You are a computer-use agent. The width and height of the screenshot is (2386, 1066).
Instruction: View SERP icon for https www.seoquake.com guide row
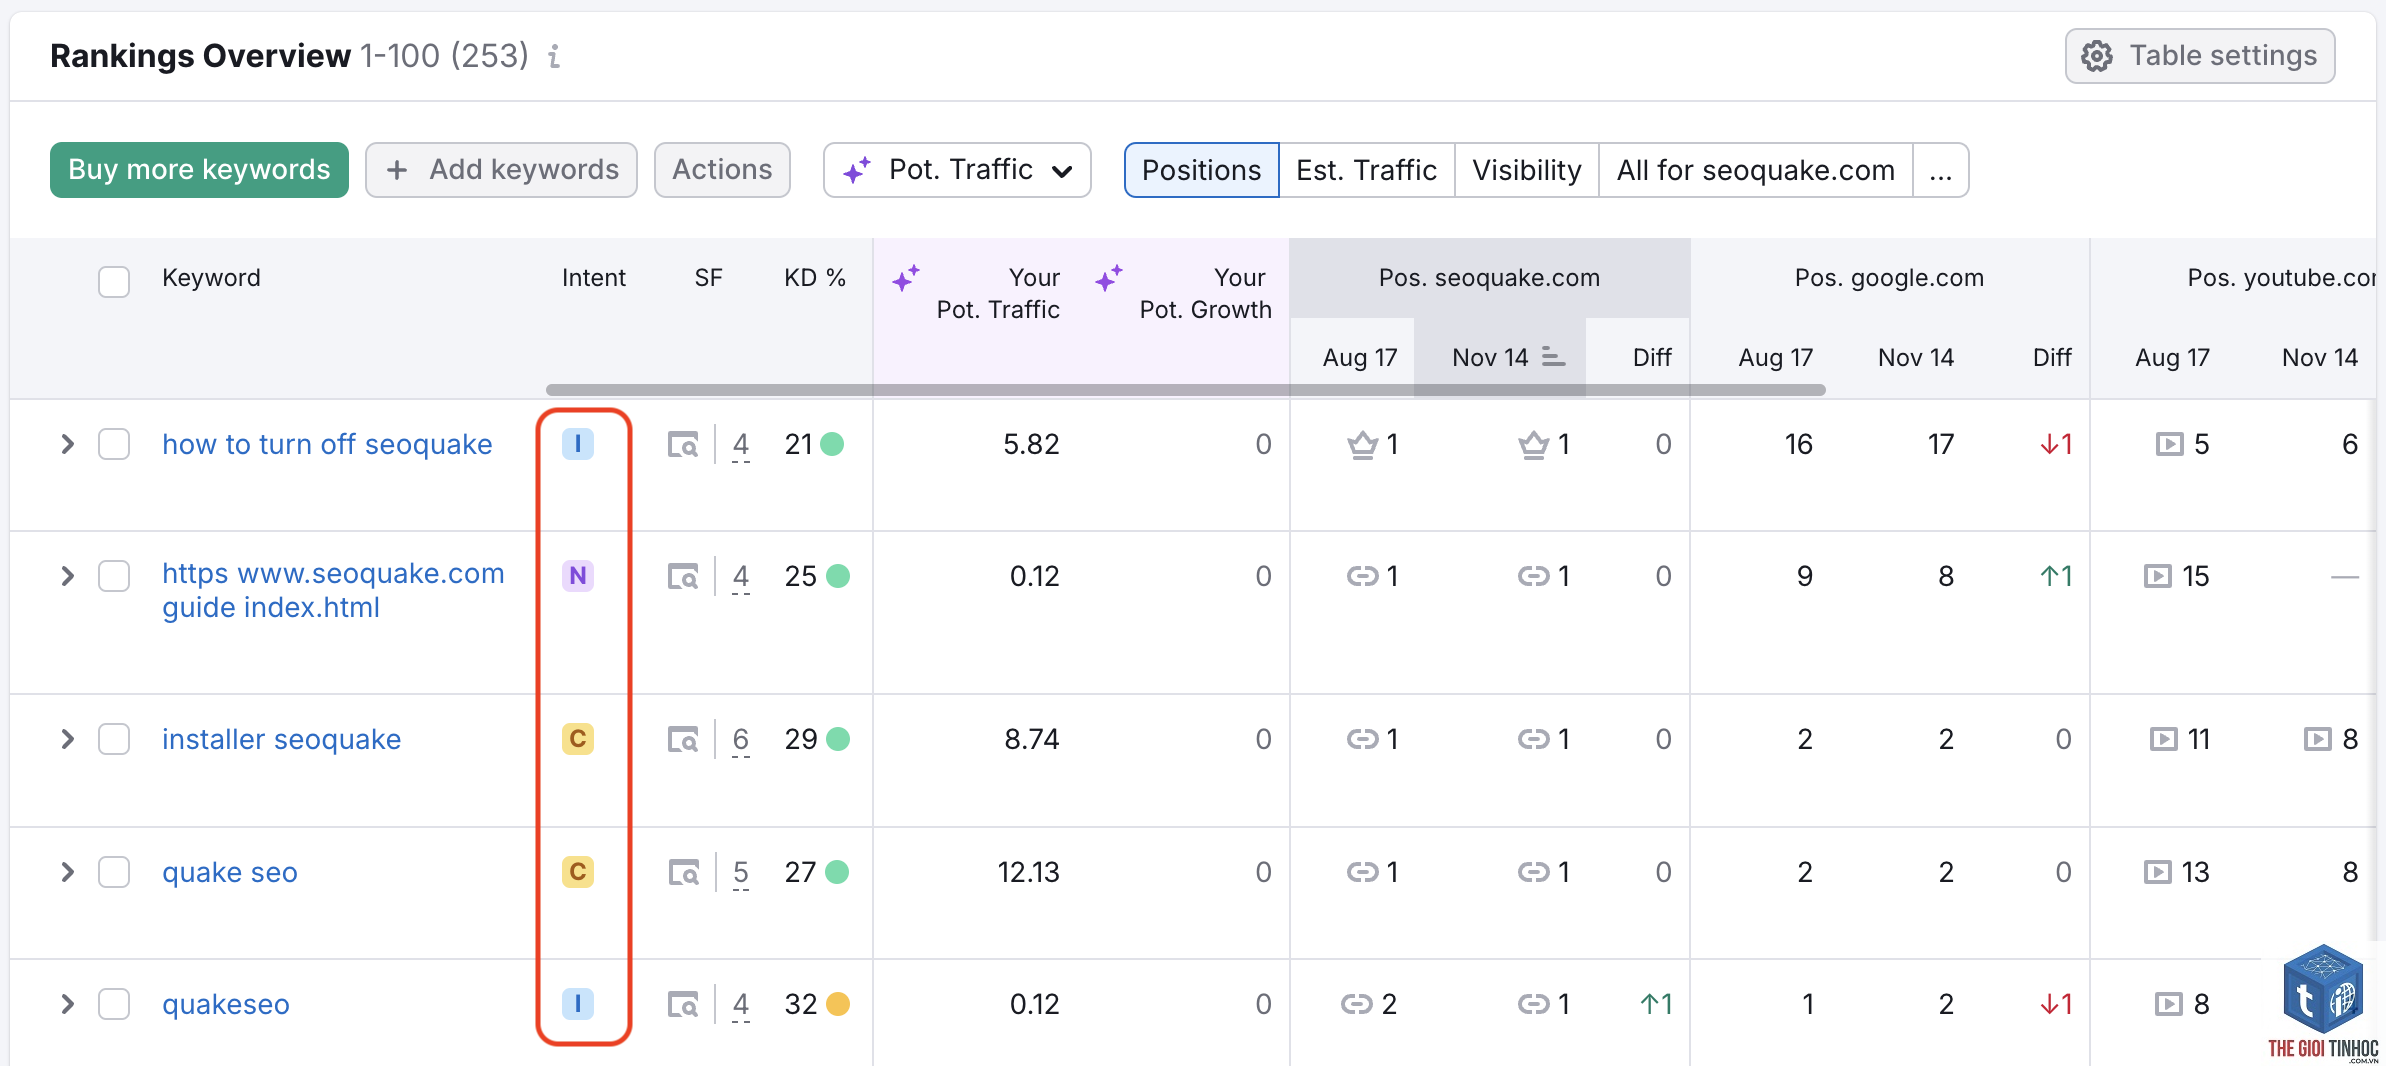click(683, 576)
